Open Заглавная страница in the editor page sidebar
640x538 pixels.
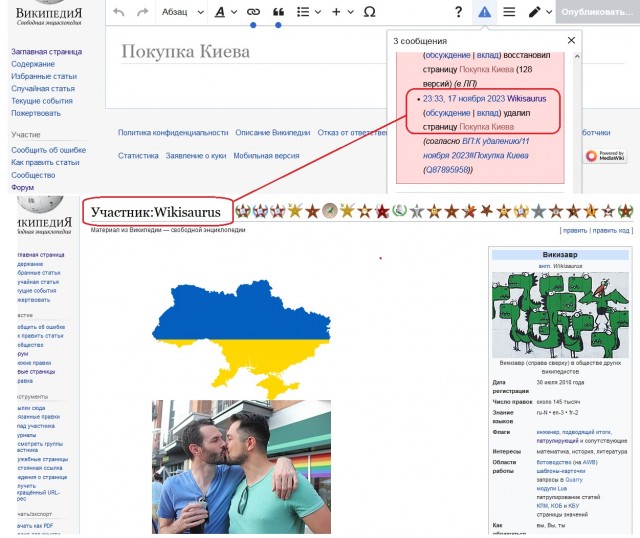tap(47, 52)
